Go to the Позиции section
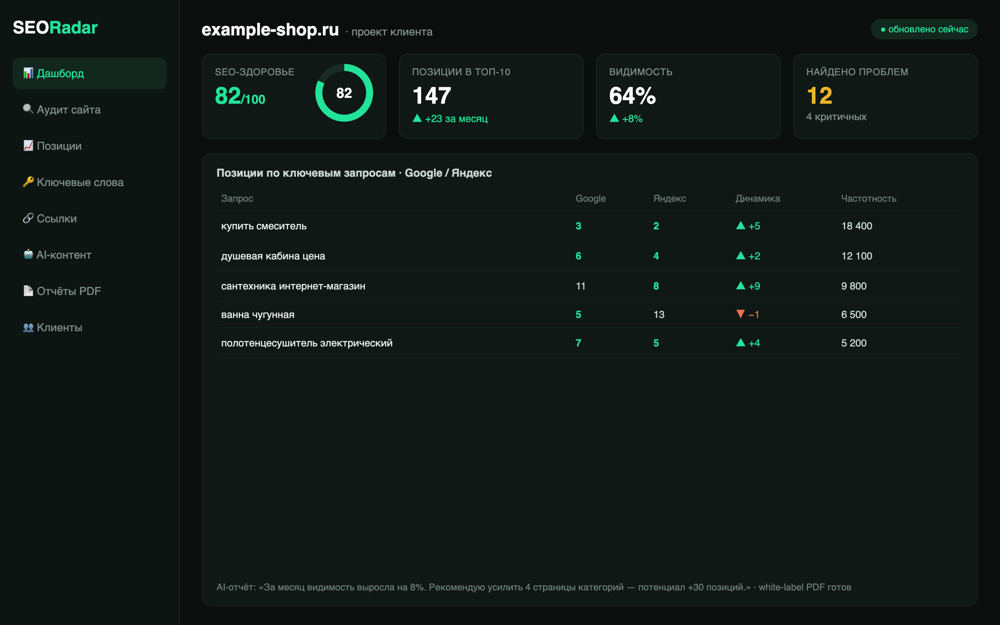 [x=89, y=146]
